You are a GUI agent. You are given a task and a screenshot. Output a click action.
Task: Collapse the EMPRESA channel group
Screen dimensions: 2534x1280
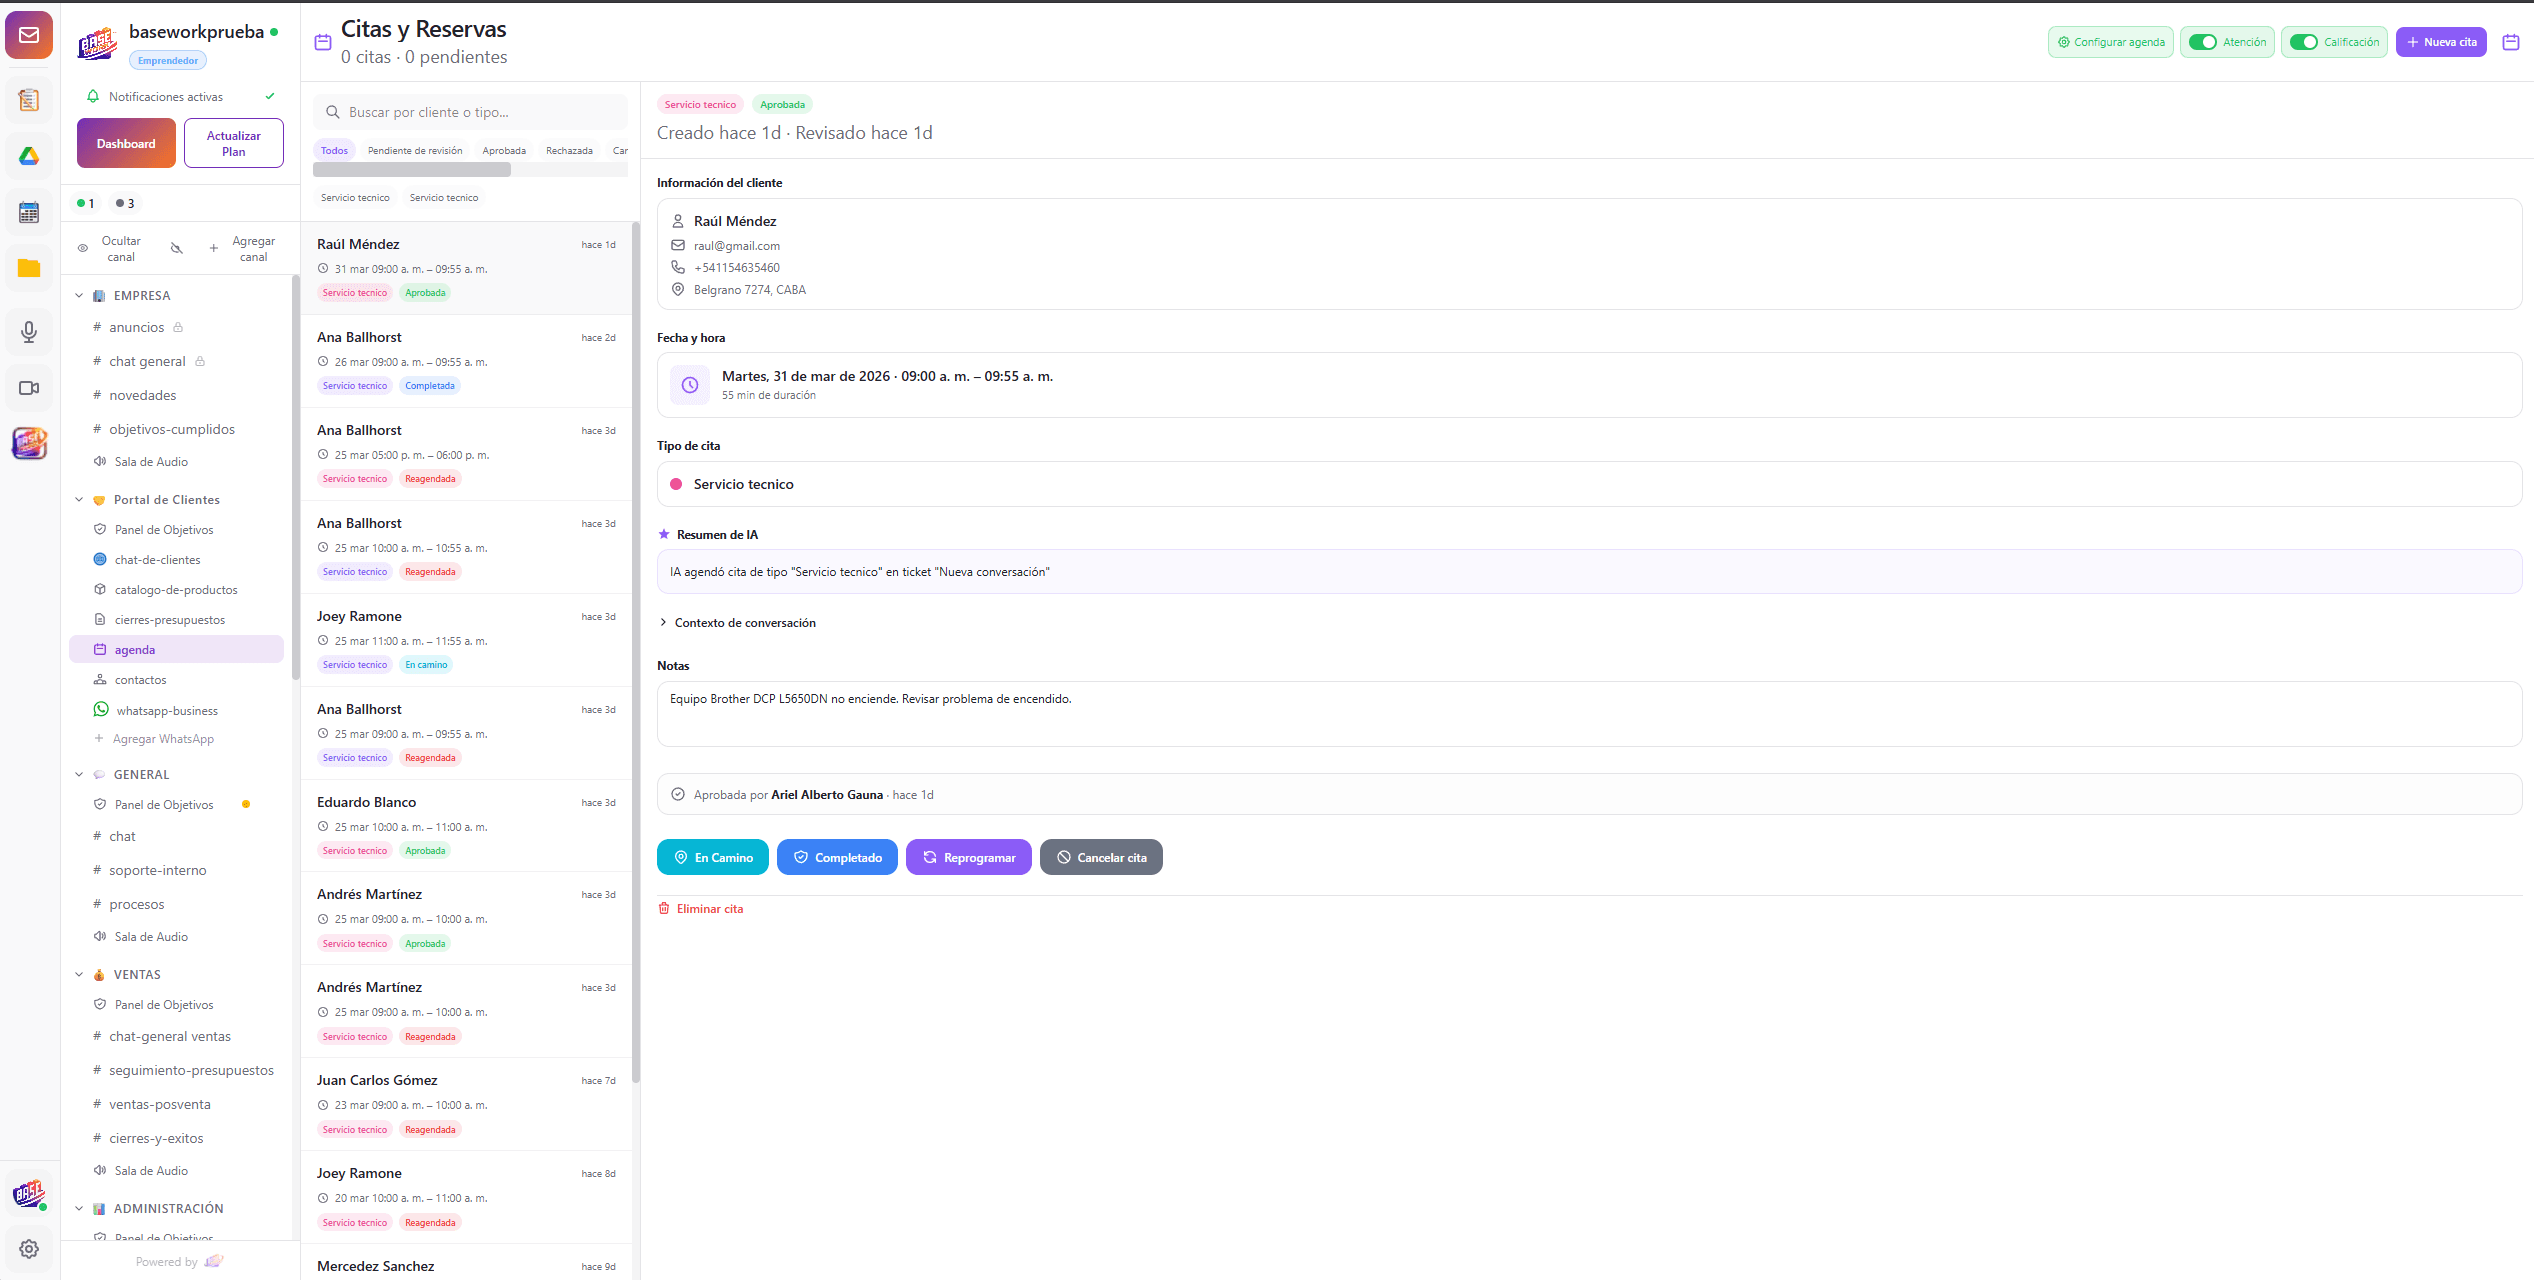79,296
